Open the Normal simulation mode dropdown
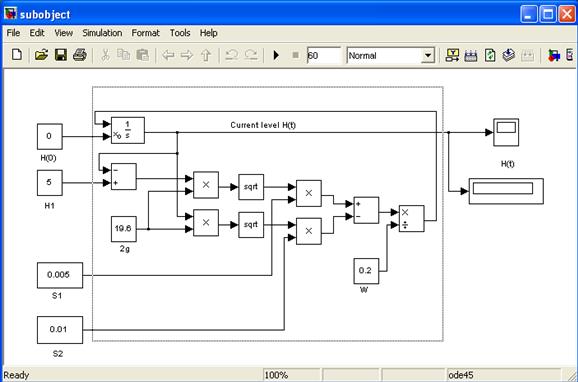This screenshot has width=578, height=382. point(428,56)
